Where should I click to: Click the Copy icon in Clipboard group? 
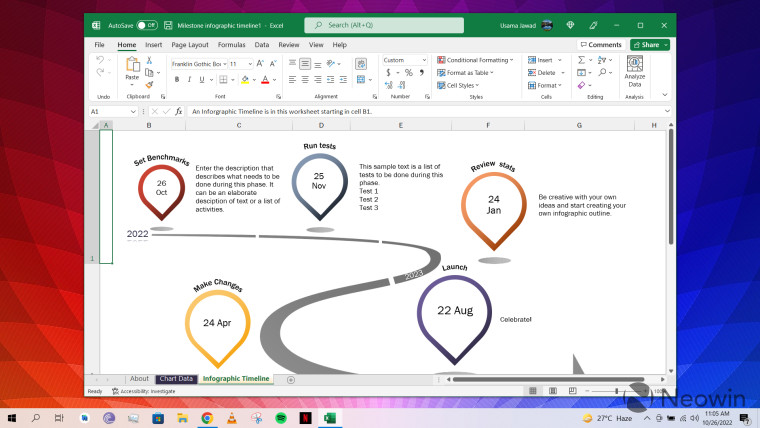[149, 73]
